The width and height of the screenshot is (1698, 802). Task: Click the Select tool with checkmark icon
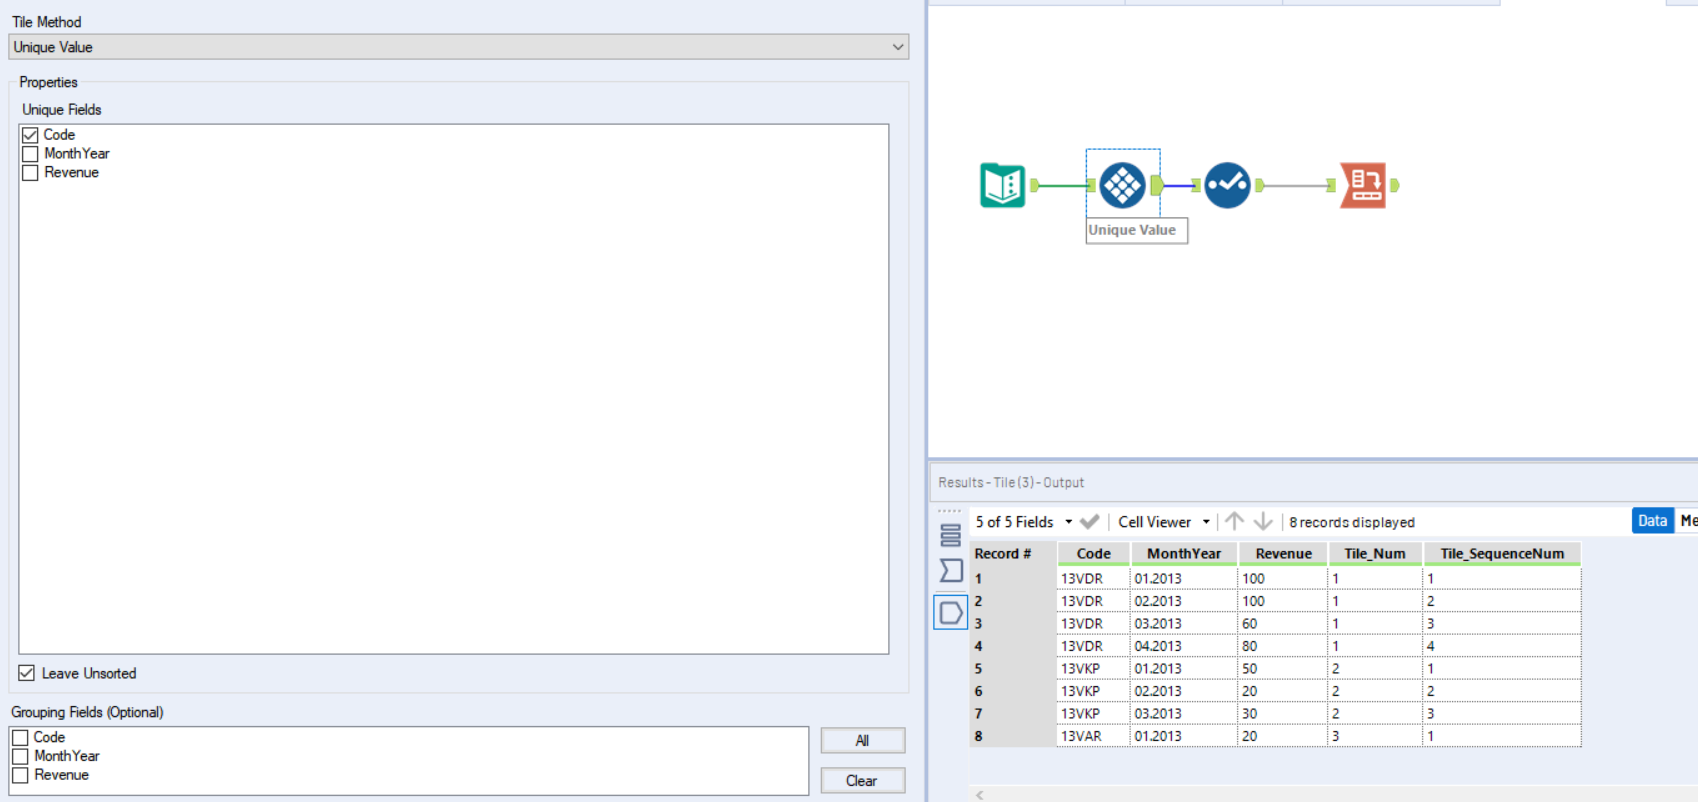coord(1227,185)
